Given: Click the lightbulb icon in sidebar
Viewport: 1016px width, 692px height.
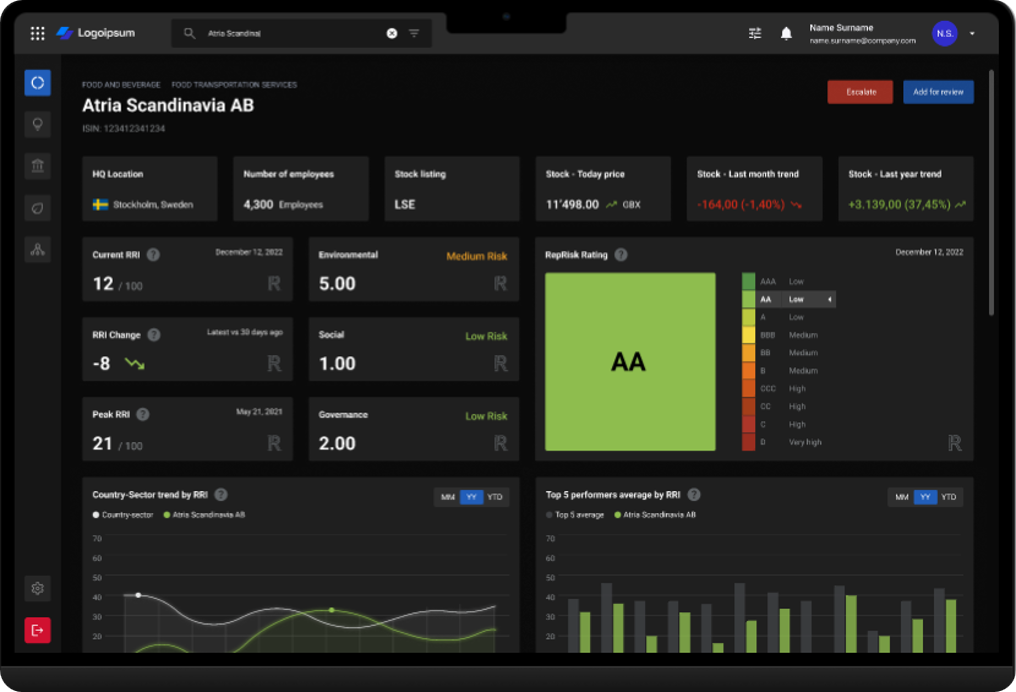Looking at the screenshot, I should pyautogui.click(x=38, y=124).
